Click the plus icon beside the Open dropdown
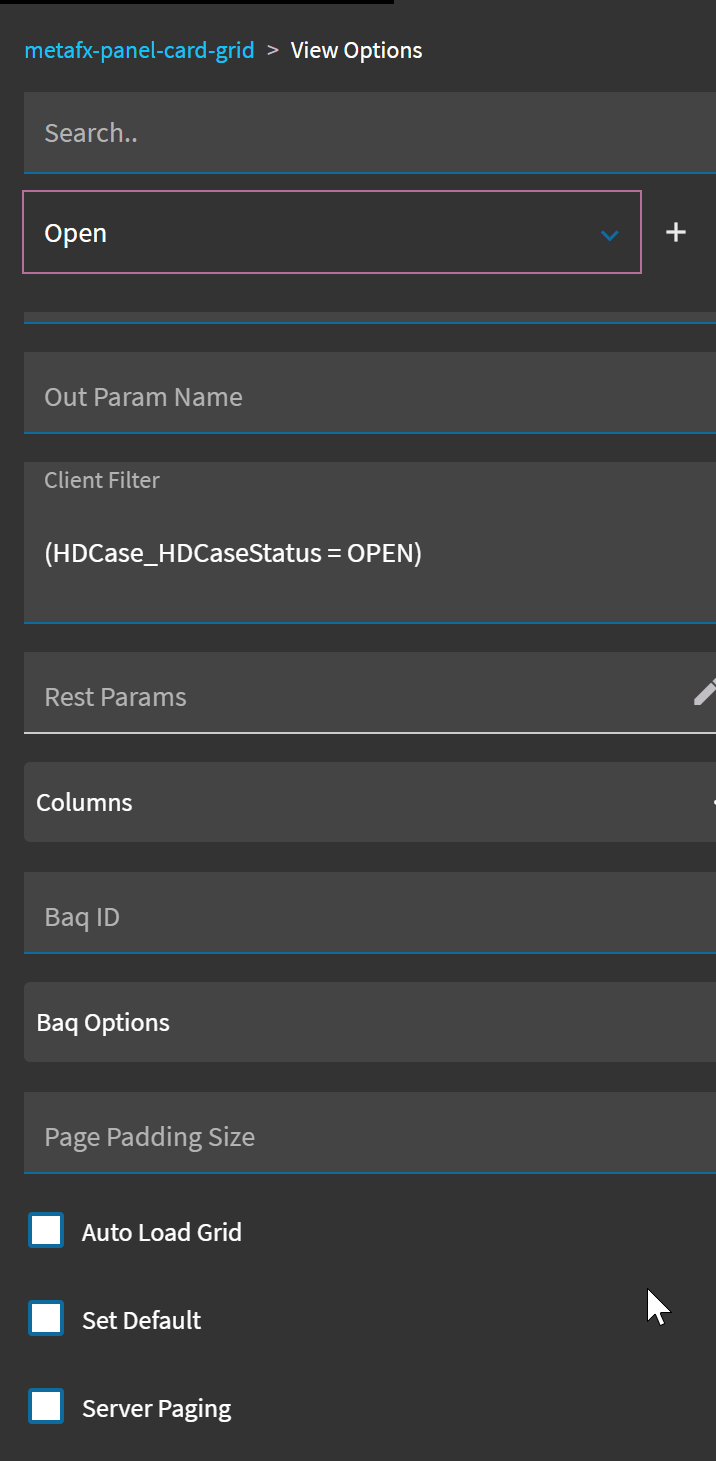Viewport: 716px width, 1461px height. point(676,232)
